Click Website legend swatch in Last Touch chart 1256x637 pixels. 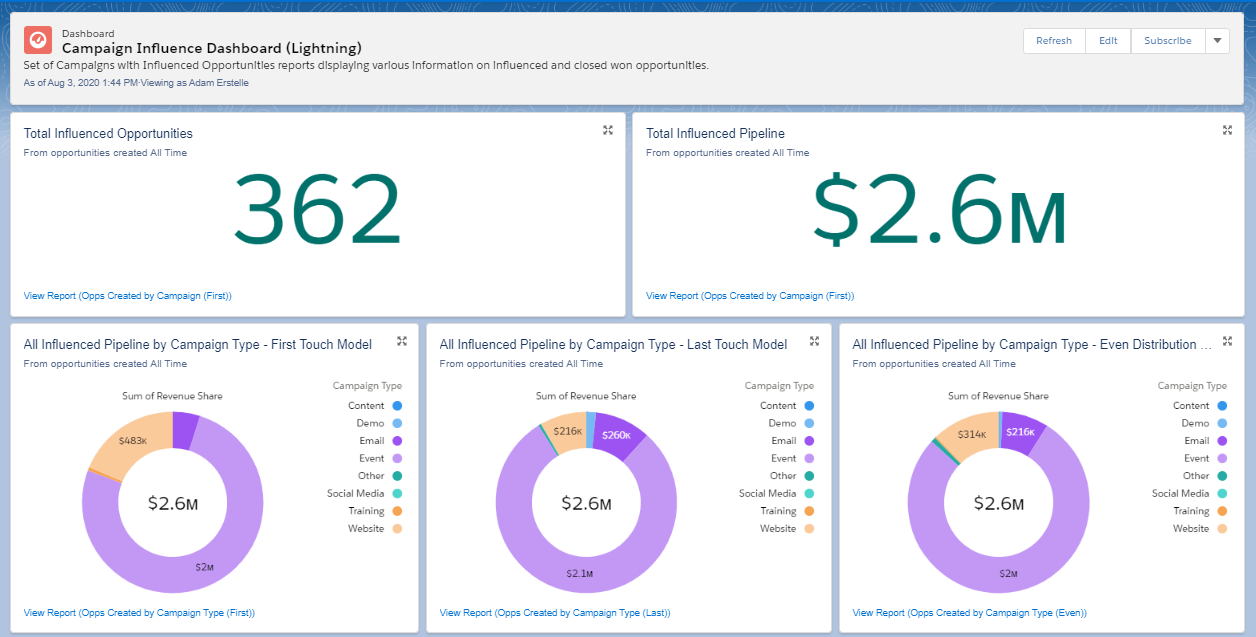pyautogui.click(x=809, y=529)
